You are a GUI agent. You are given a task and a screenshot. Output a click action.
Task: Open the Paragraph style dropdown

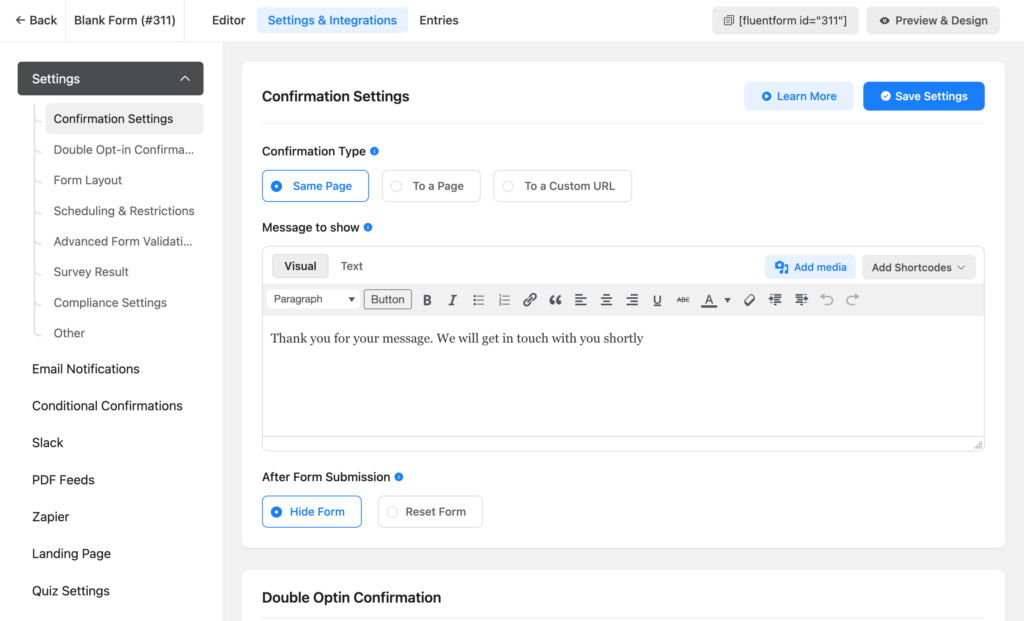[312, 299]
